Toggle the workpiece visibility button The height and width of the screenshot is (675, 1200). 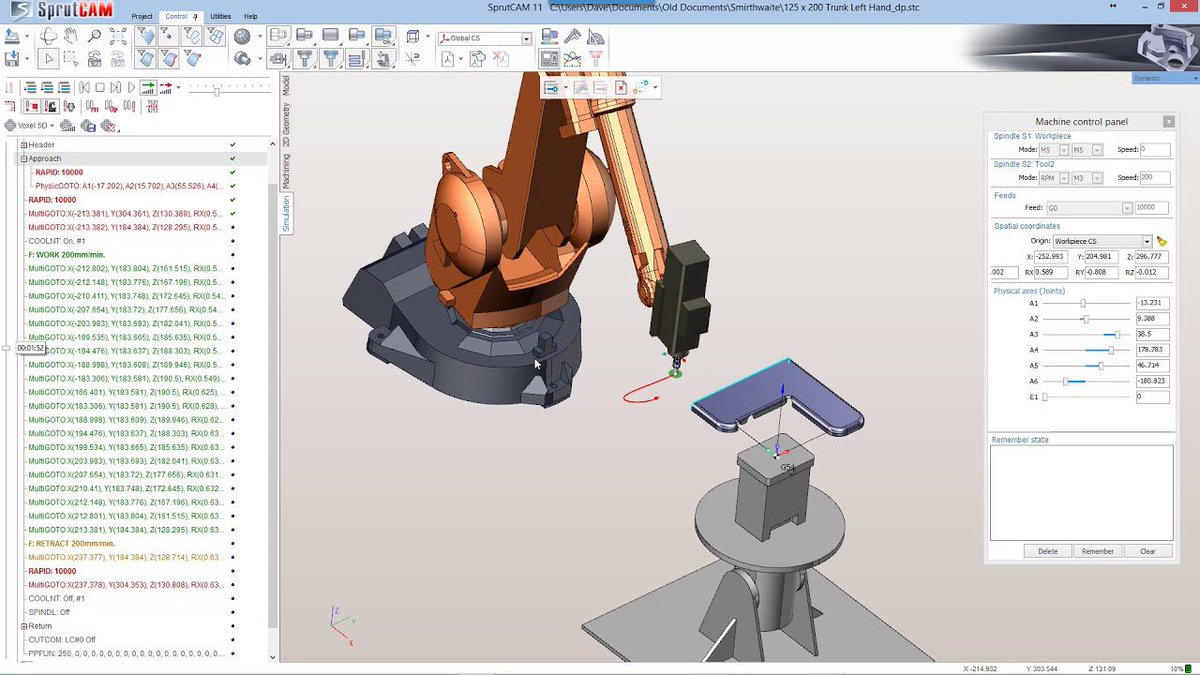click(330, 37)
